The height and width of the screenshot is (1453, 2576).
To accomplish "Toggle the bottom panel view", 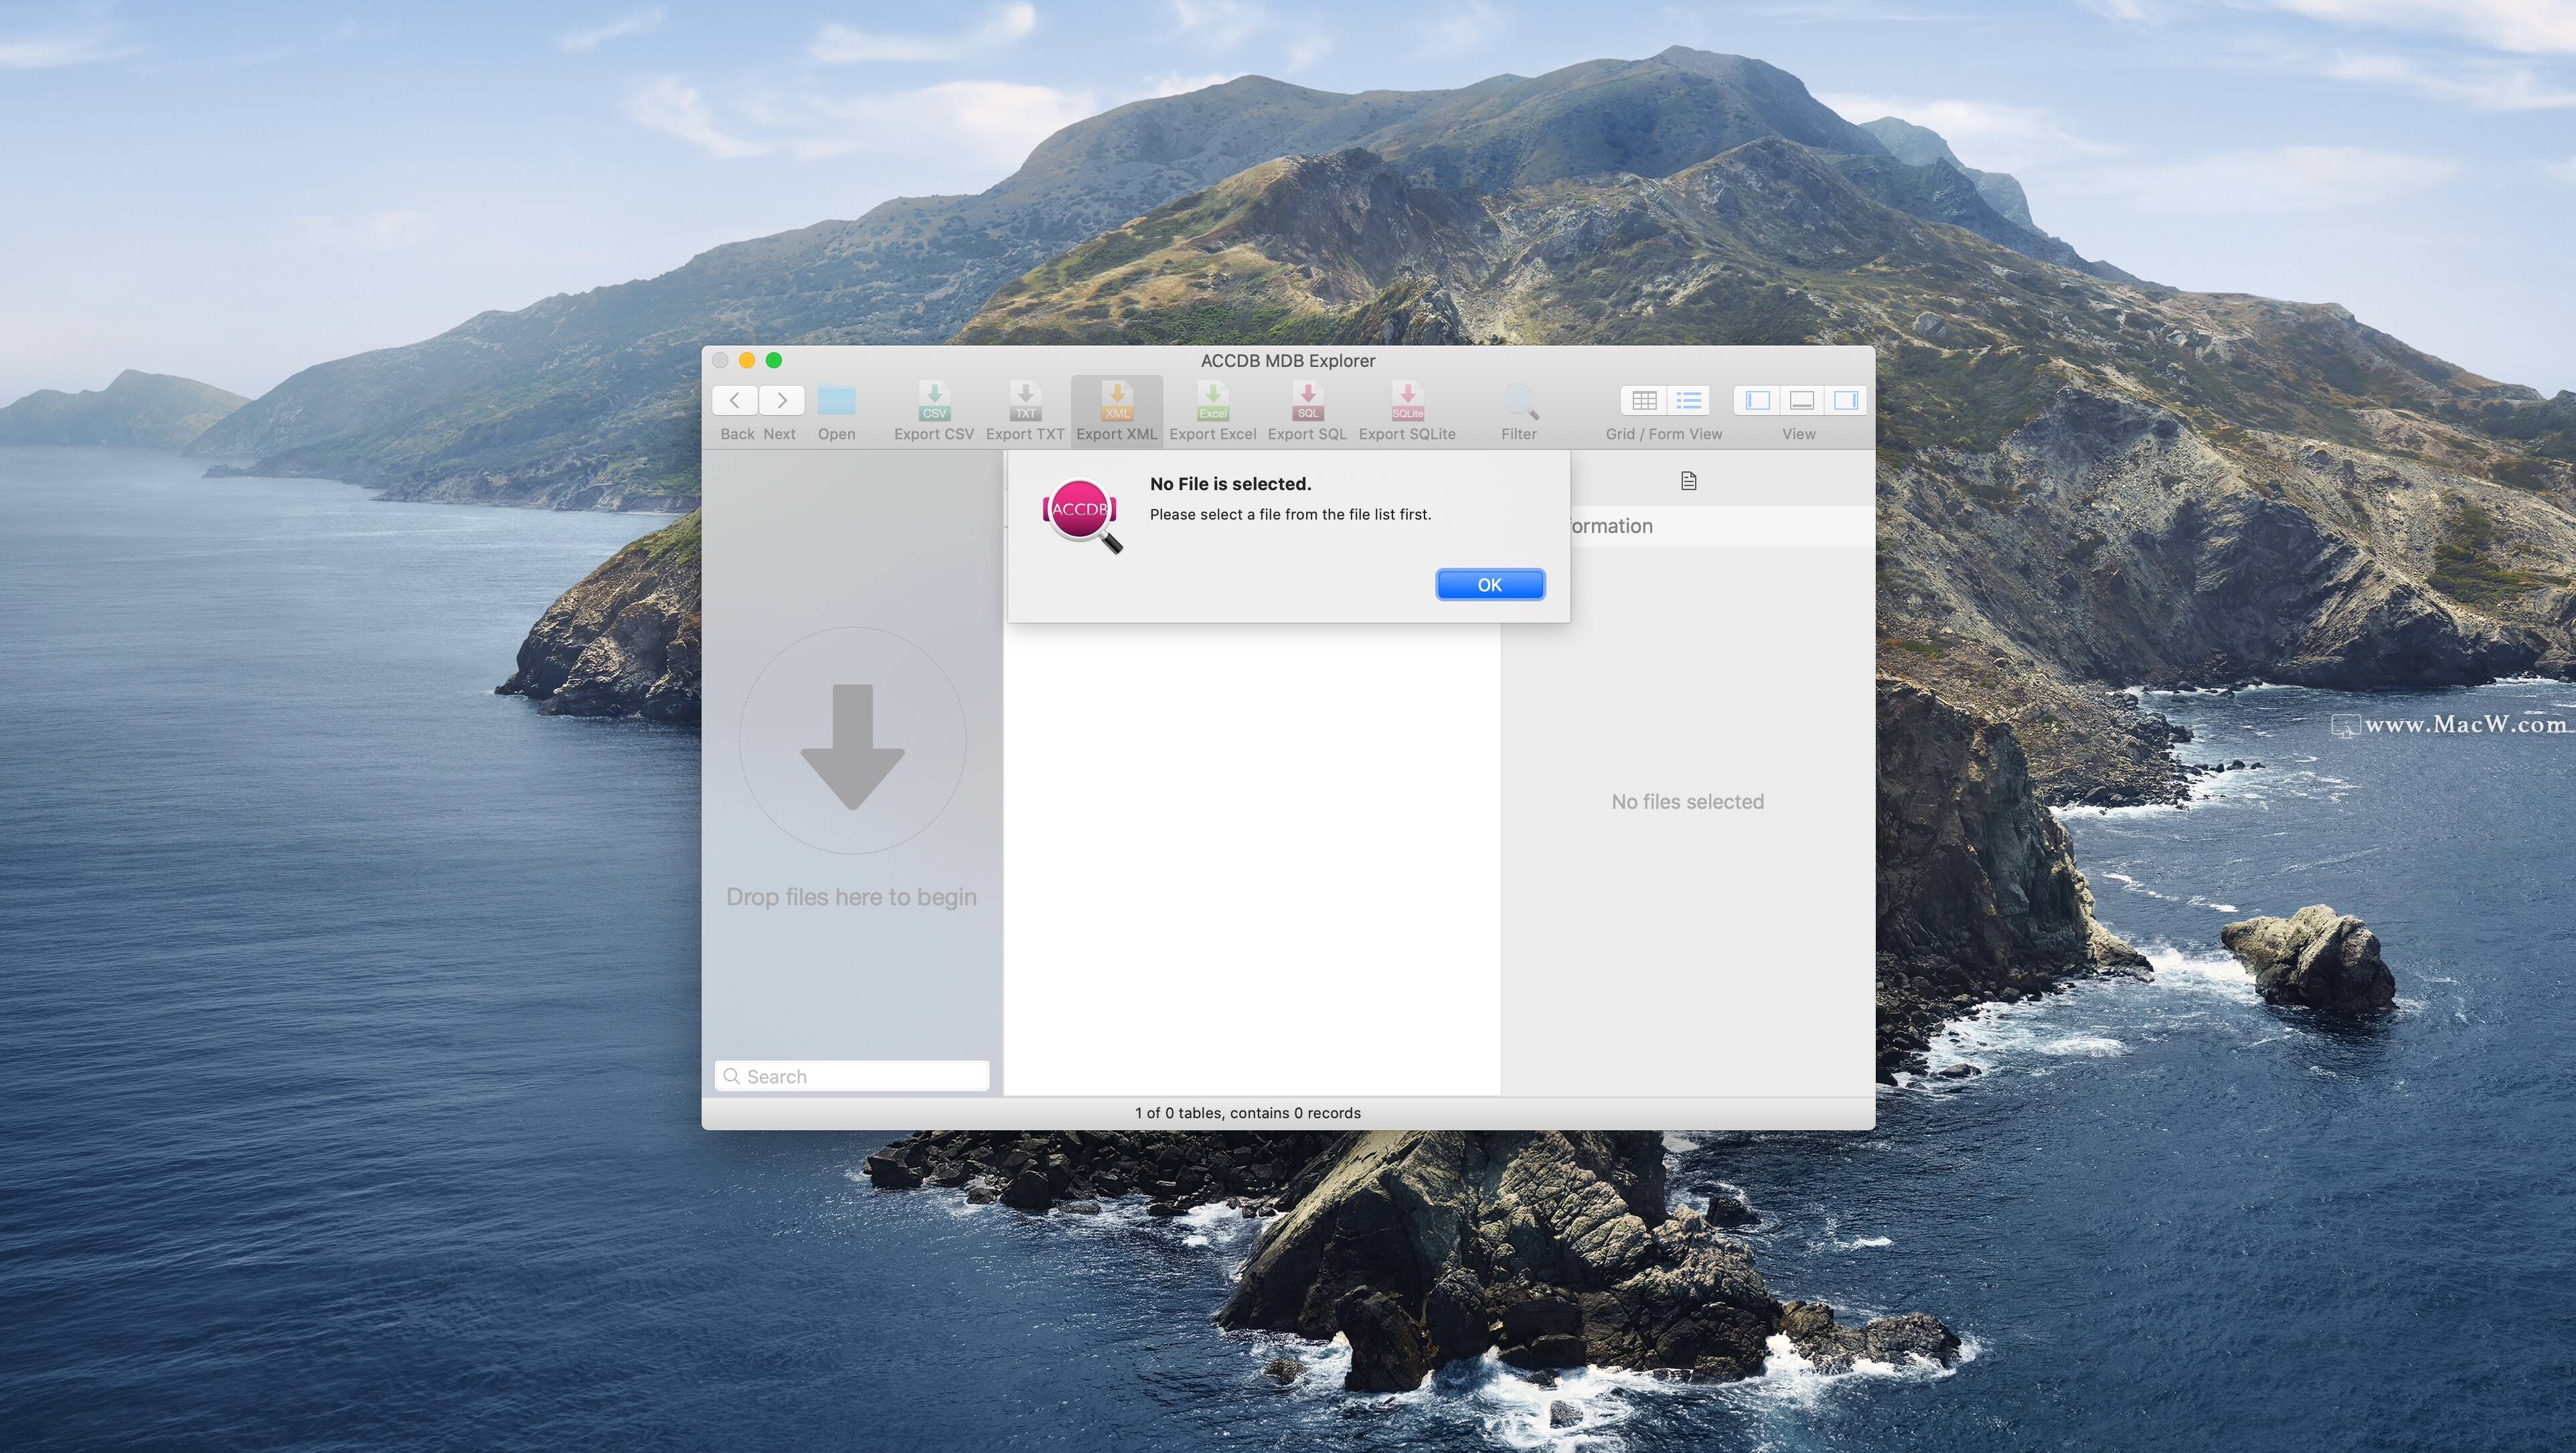I will [x=1802, y=400].
